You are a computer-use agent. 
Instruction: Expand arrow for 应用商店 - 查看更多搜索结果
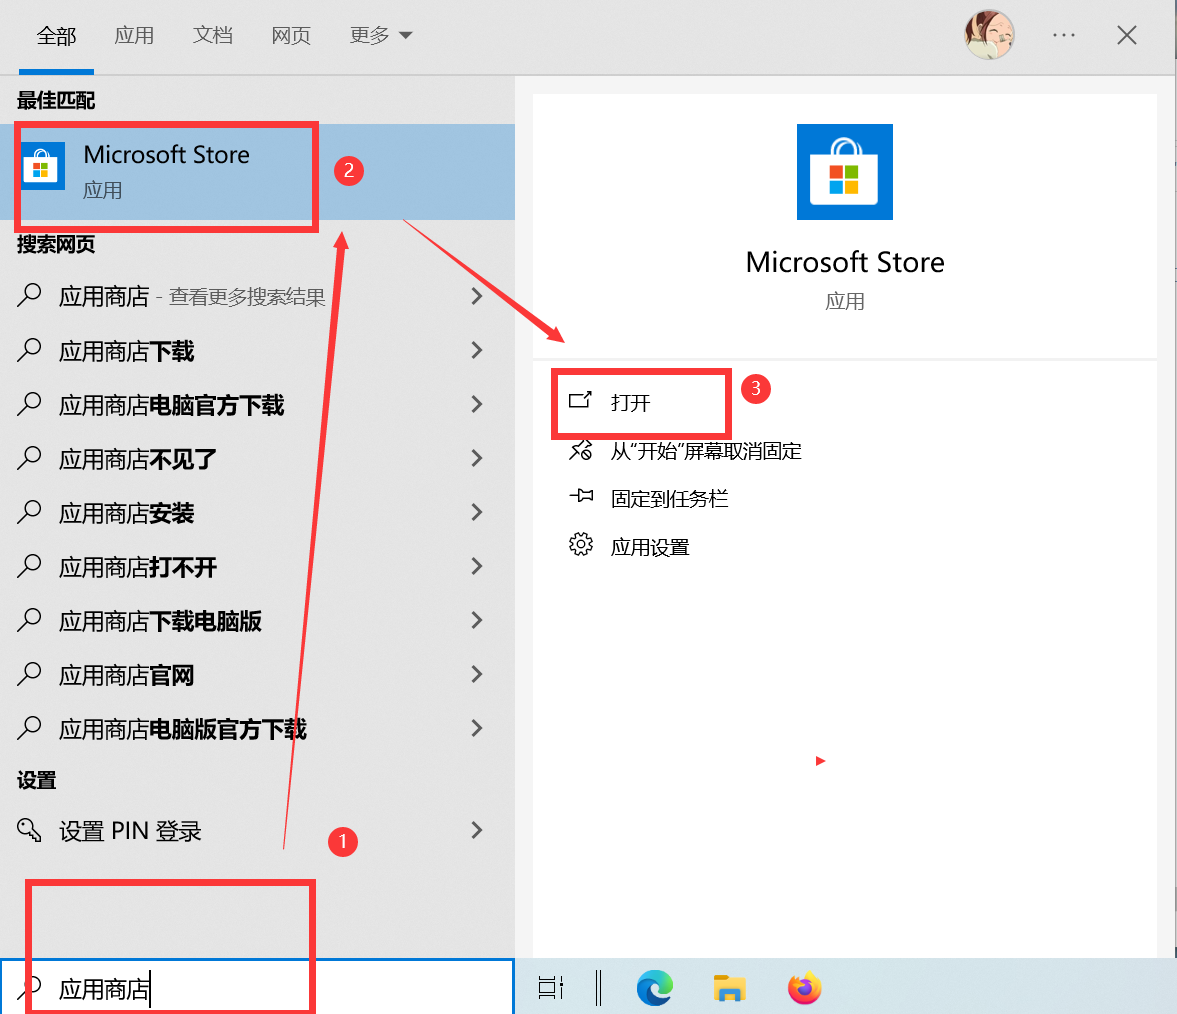click(x=477, y=296)
